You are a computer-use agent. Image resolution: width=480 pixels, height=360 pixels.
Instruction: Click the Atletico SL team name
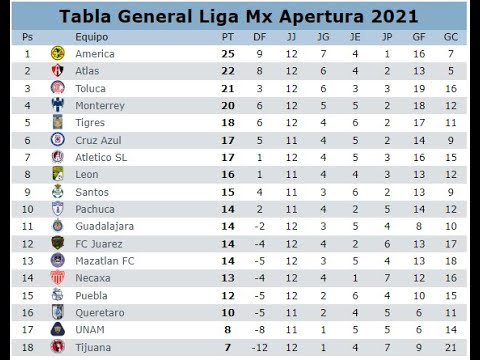tap(101, 157)
